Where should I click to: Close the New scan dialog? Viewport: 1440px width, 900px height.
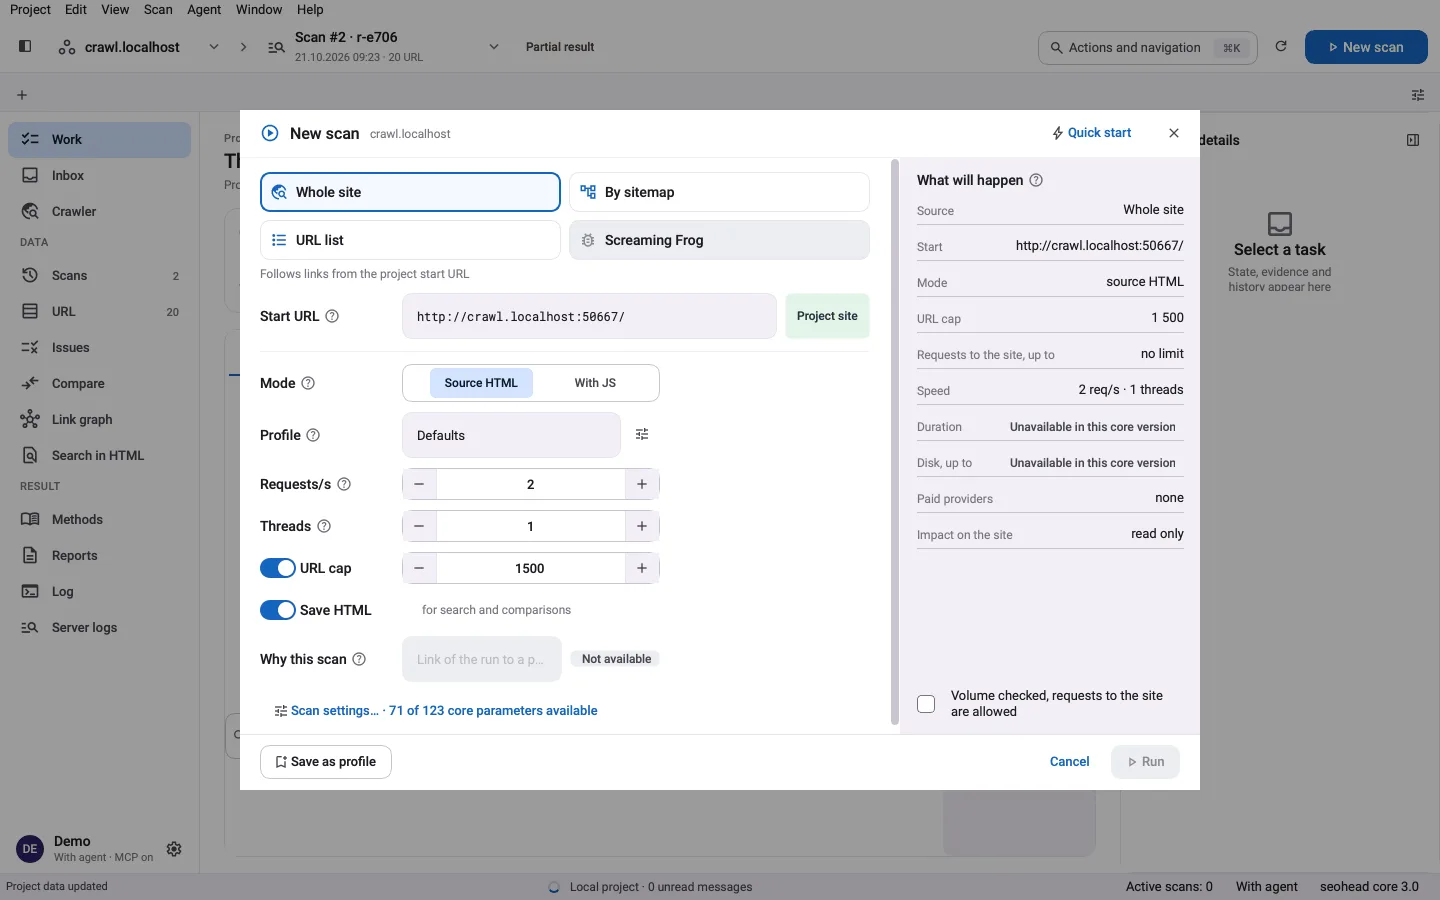point(1174,133)
